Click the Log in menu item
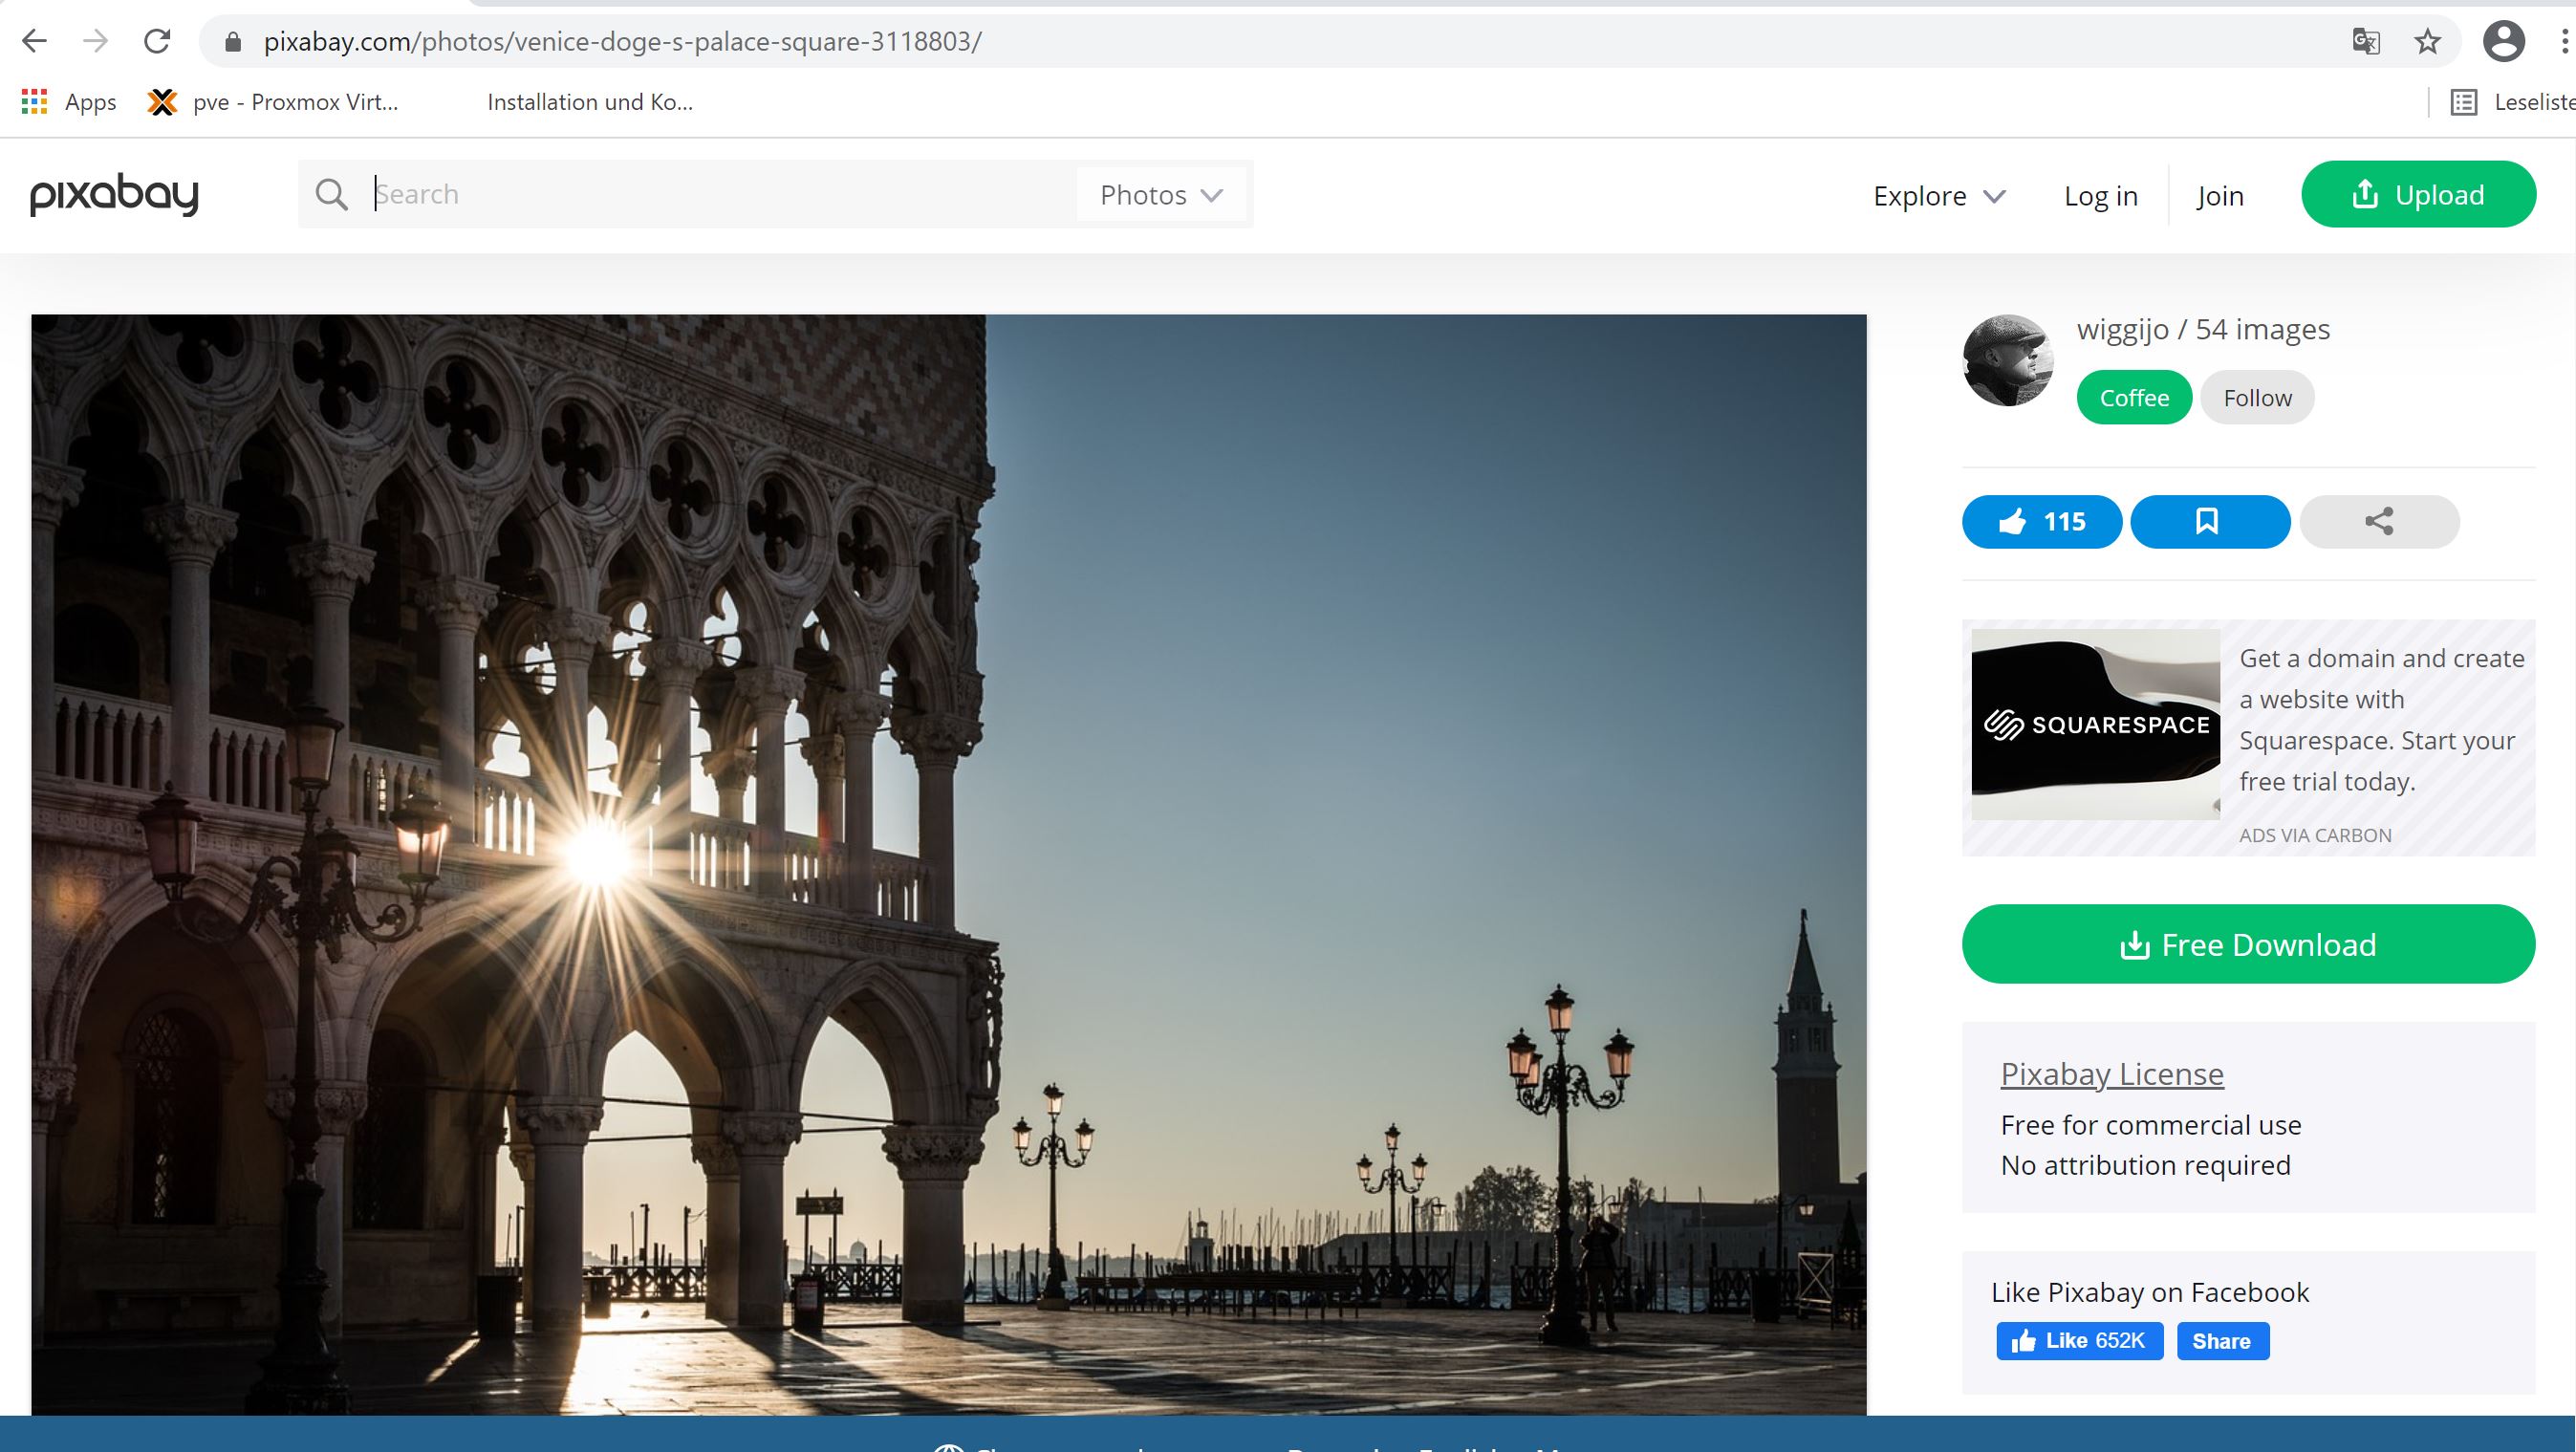Screen dimensions: 2576x1452 tap(2101, 195)
